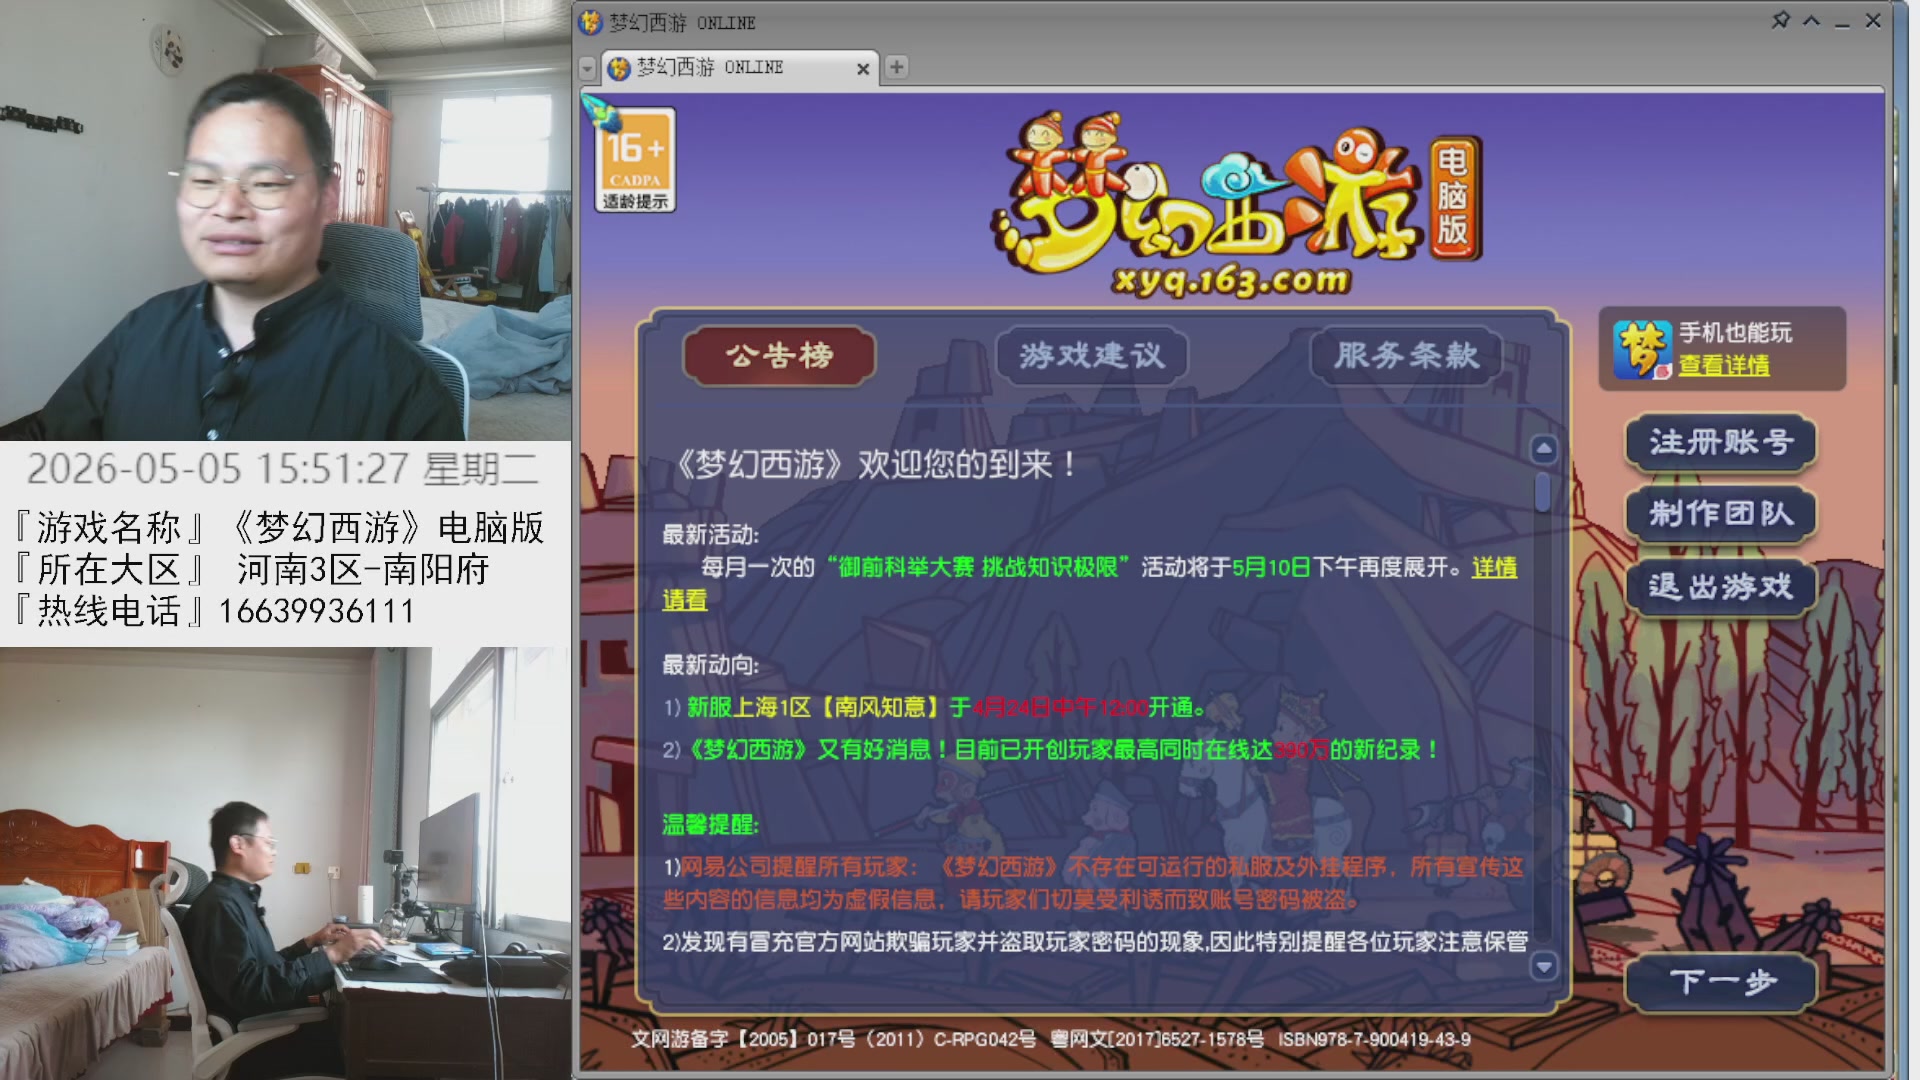This screenshot has width=1920, height=1080.
Task: Click the 新服上海1区【南风知意】 announcement line
Action: coord(935,708)
